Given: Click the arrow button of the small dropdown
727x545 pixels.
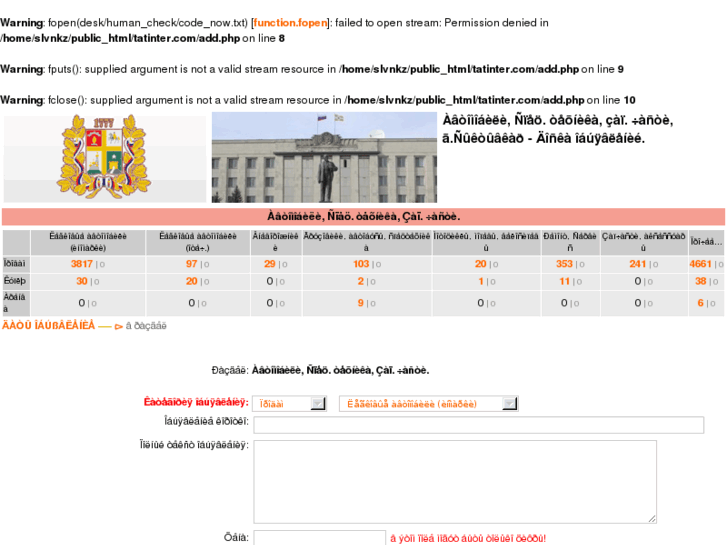Looking at the screenshot, I should coord(318,404).
